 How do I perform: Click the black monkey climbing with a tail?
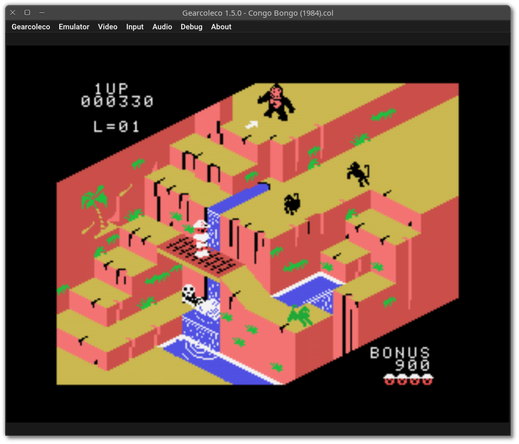point(358,174)
